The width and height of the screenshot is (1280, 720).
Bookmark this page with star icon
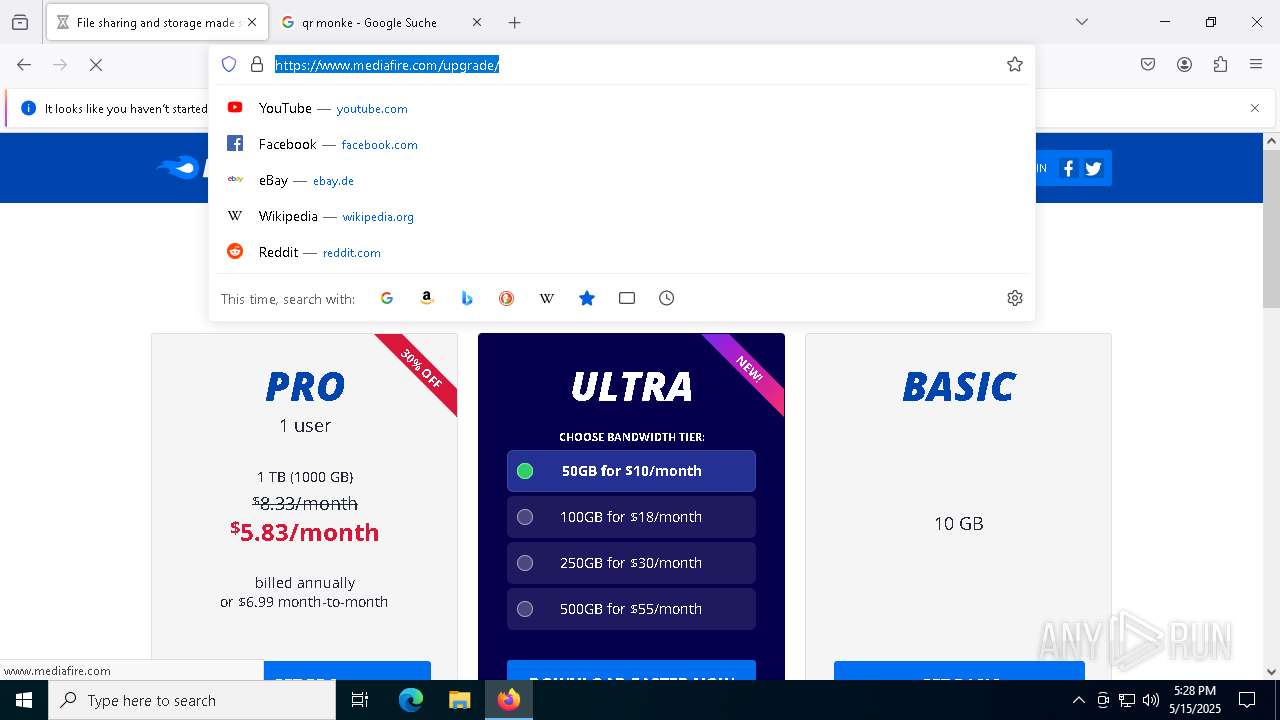pyautogui.click(x=1015, y=64)
